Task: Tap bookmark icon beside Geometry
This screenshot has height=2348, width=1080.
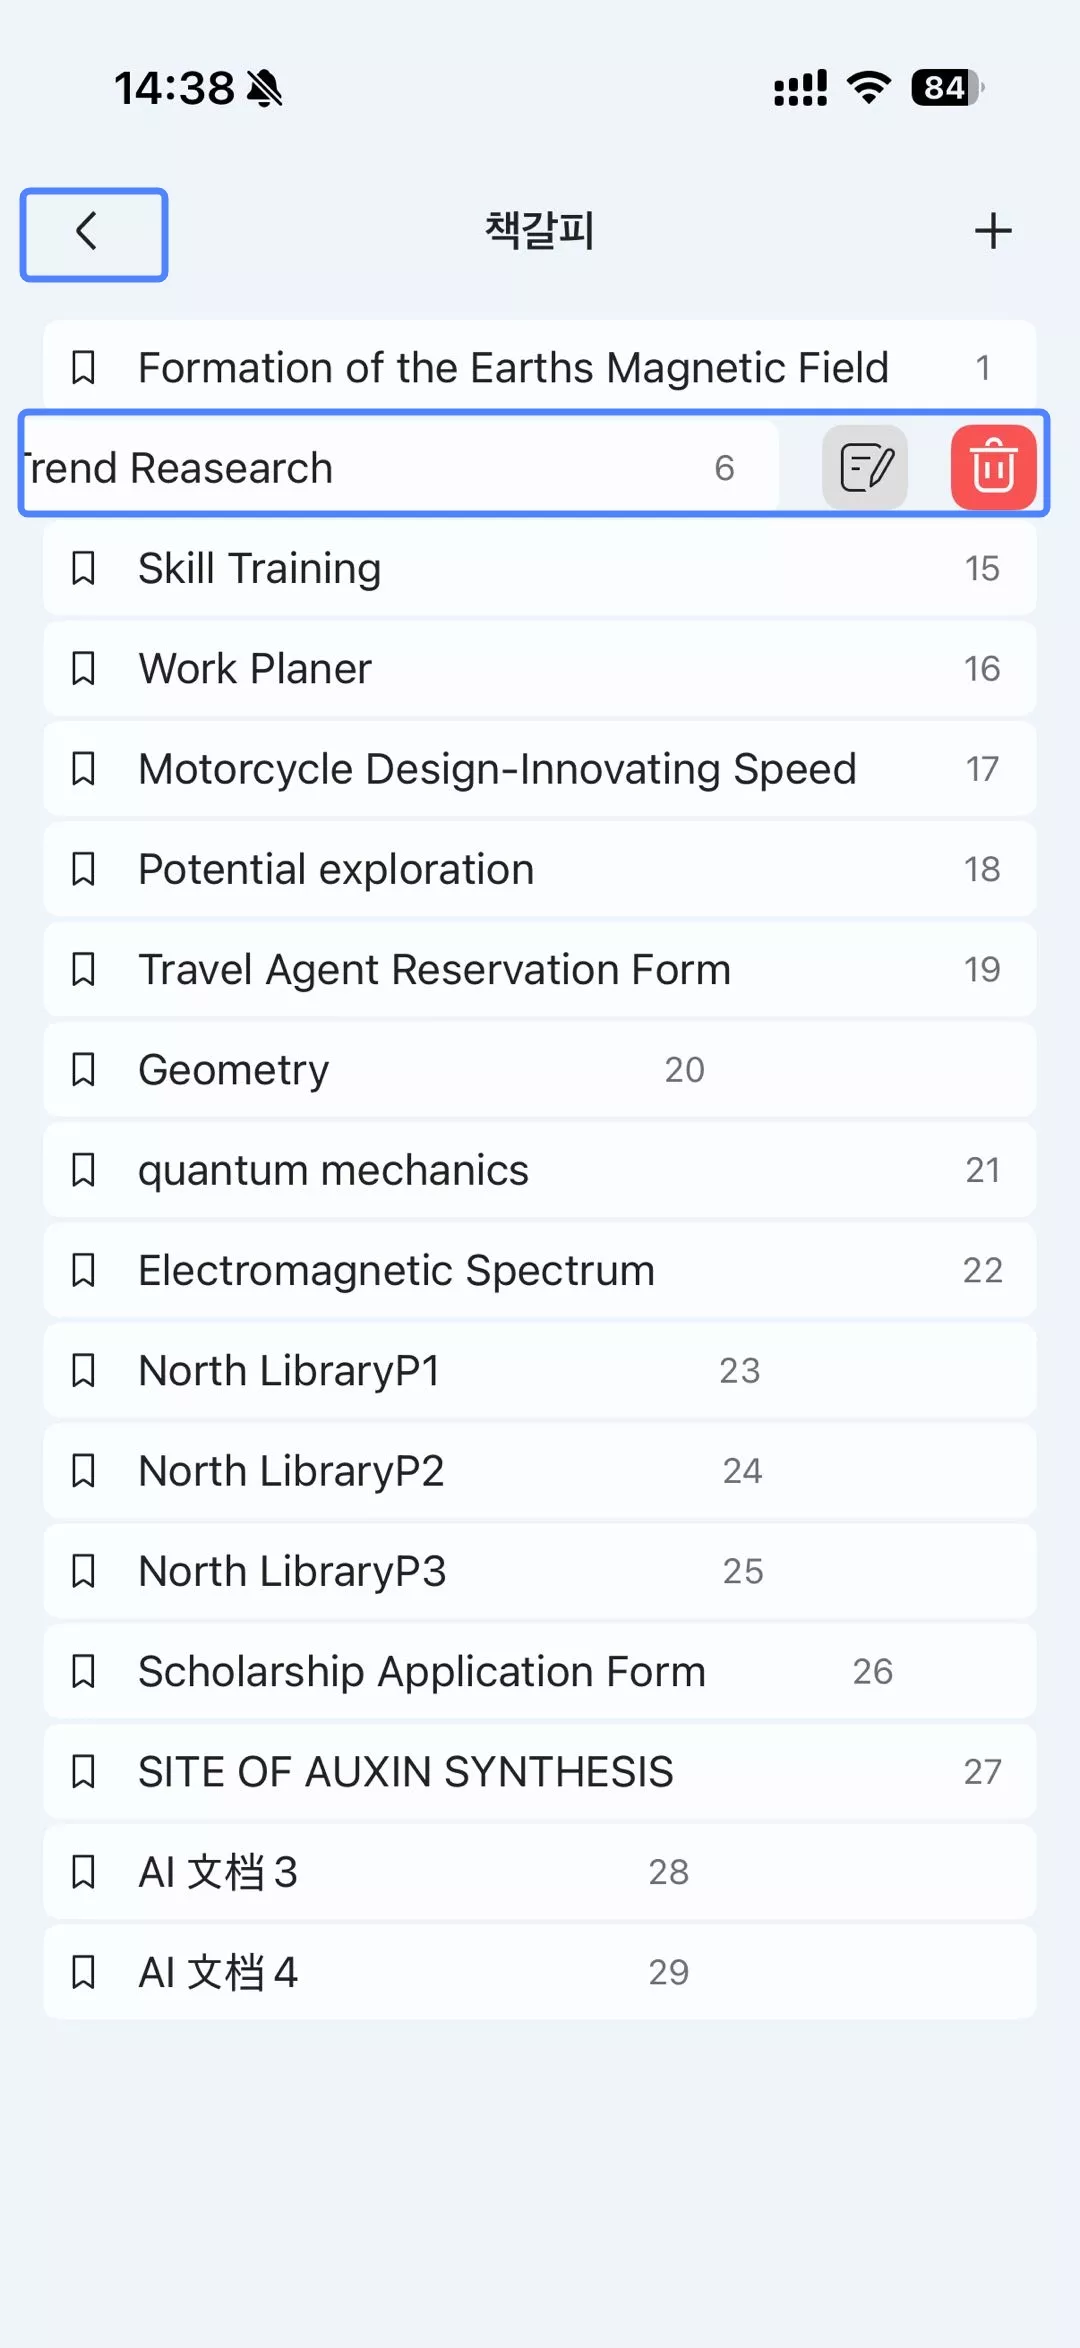Action: pyautogui.click(x=84, y=1070)
